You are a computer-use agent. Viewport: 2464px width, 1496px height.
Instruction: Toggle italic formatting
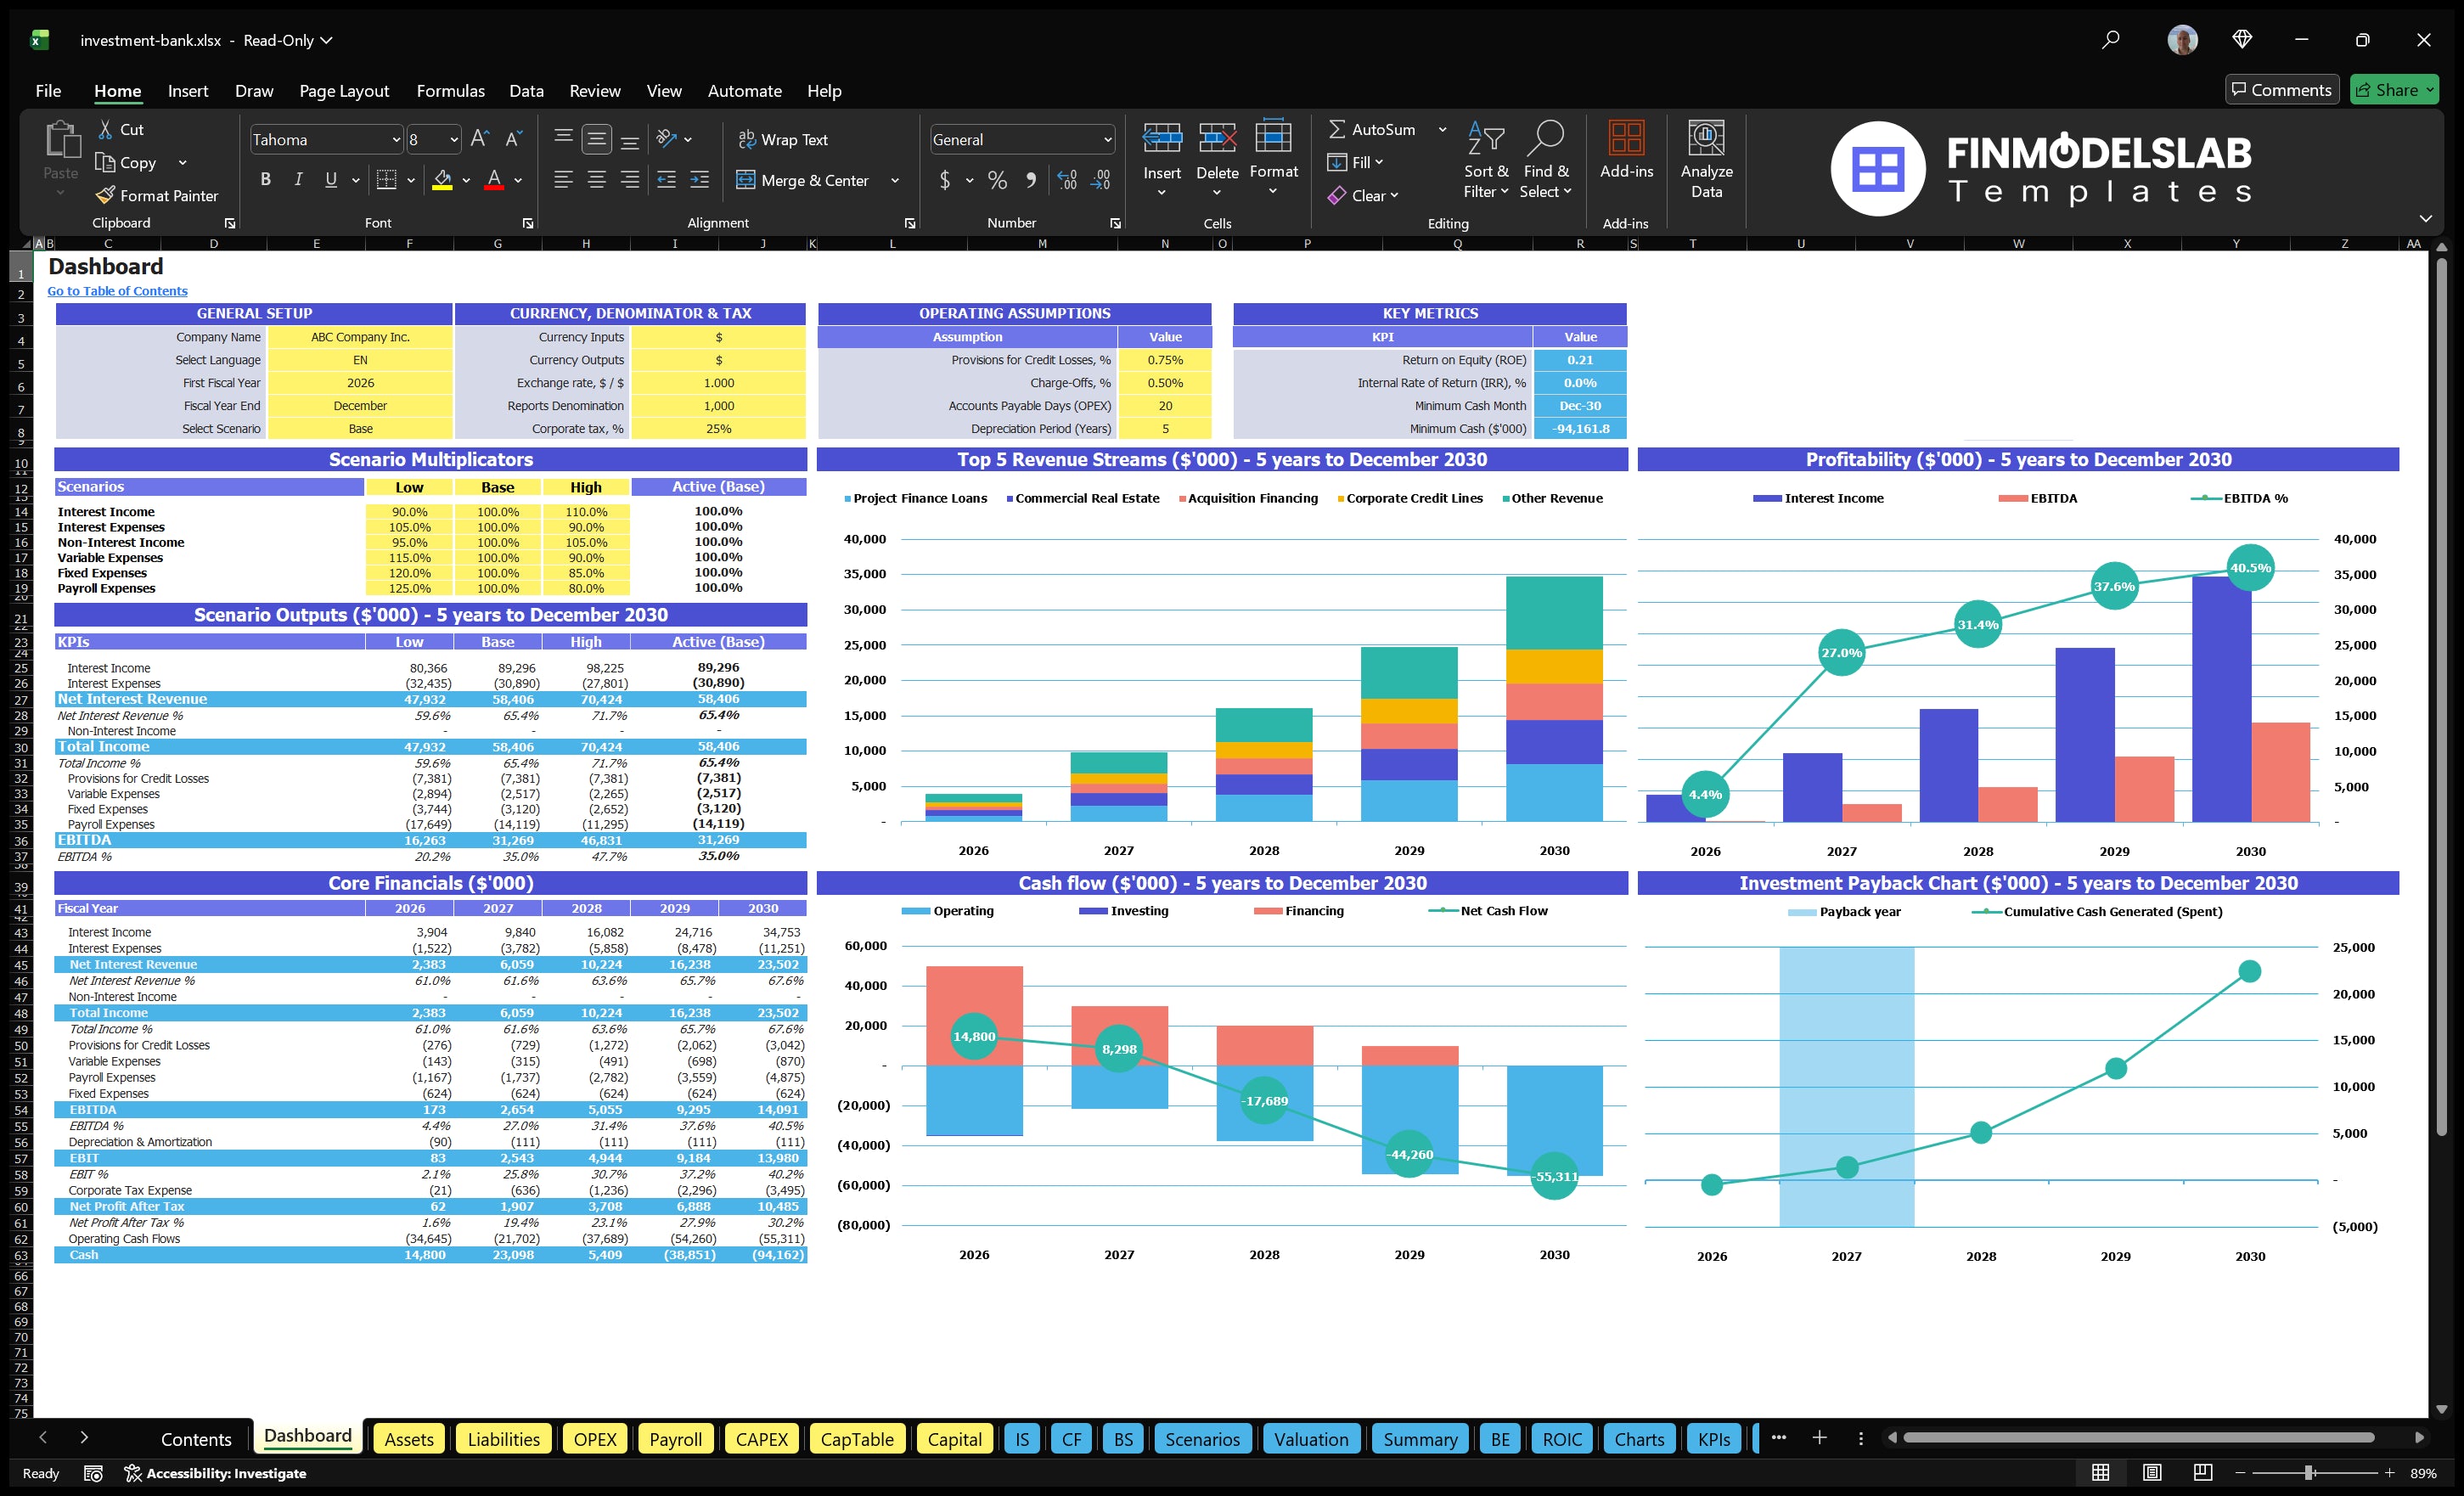(297, 179)
